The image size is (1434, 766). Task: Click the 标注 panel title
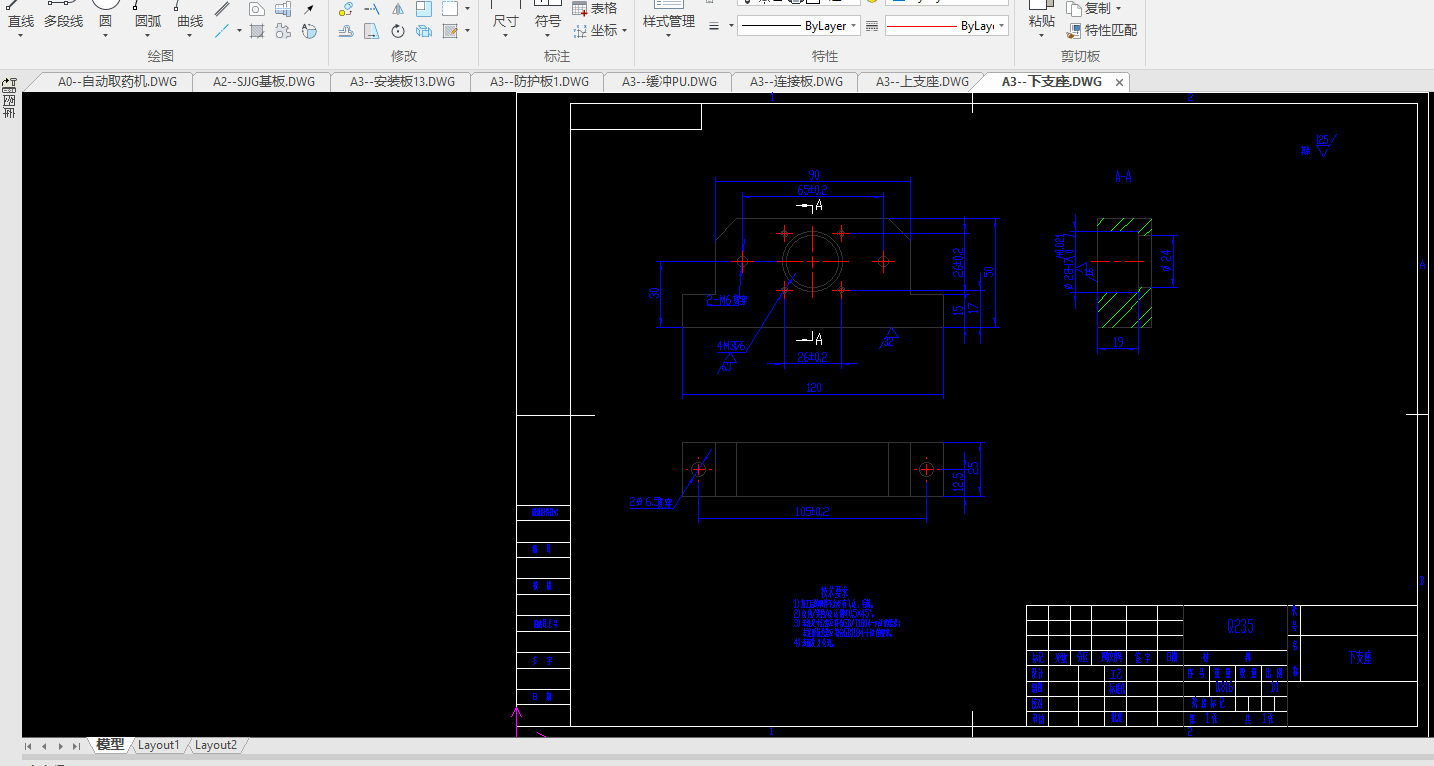(x=556, y=56)
